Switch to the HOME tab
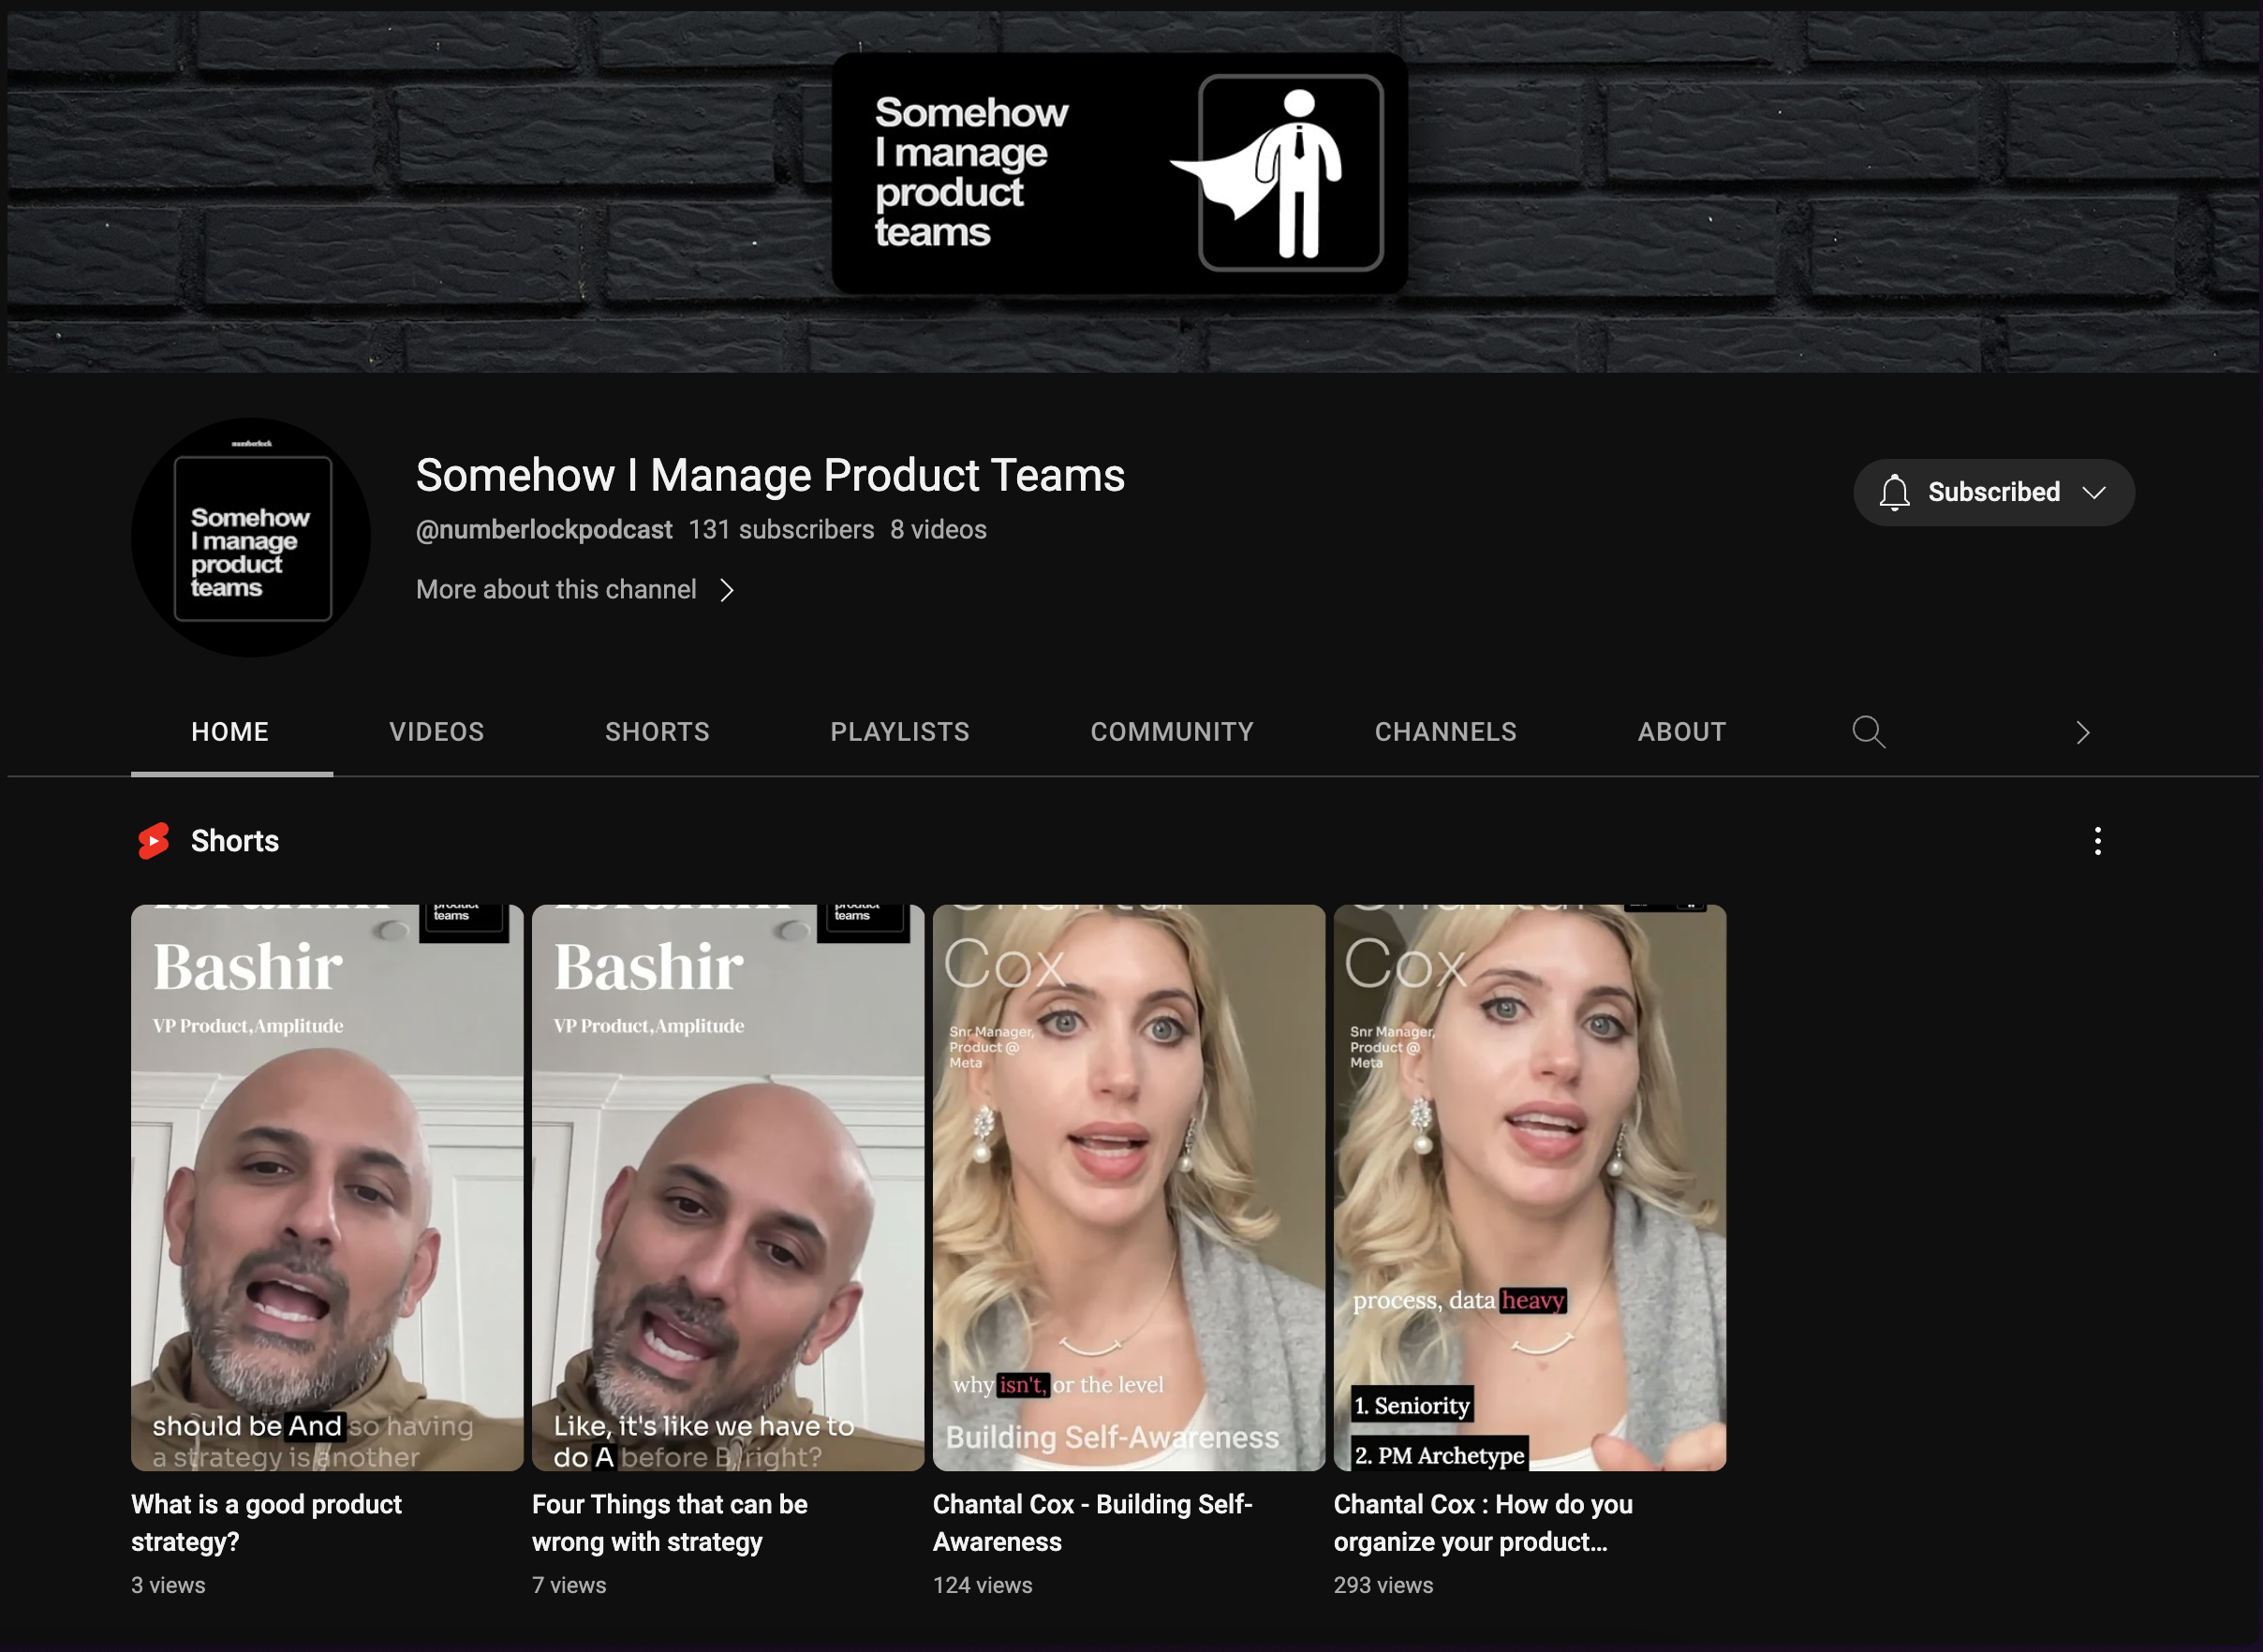Screen dimensions: 2263x1652 coord(230,732)
